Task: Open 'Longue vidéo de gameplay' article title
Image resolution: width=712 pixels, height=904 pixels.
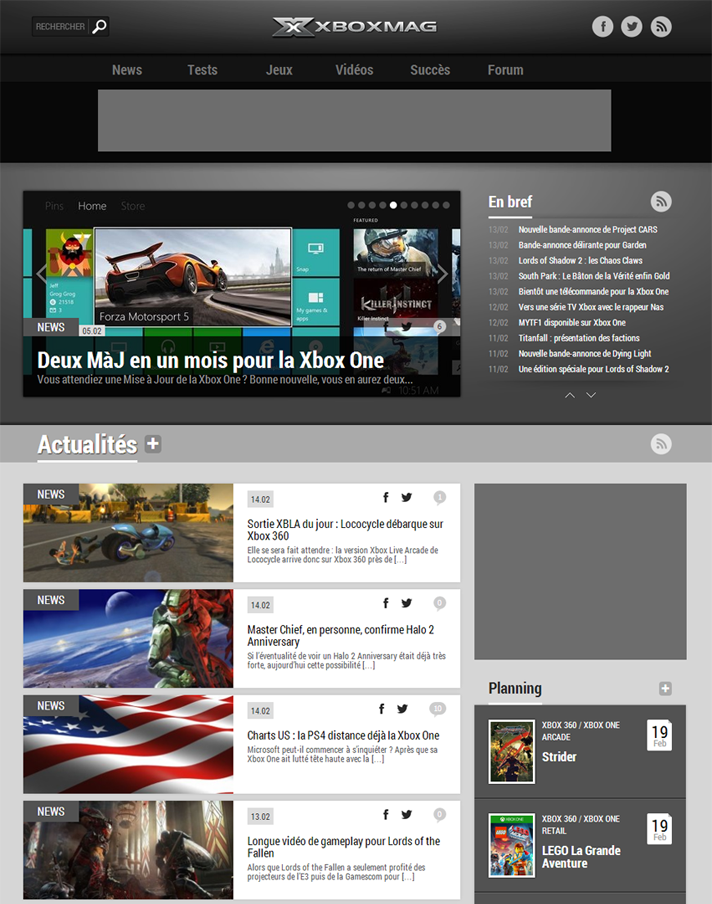Action: tap(344, 847)
